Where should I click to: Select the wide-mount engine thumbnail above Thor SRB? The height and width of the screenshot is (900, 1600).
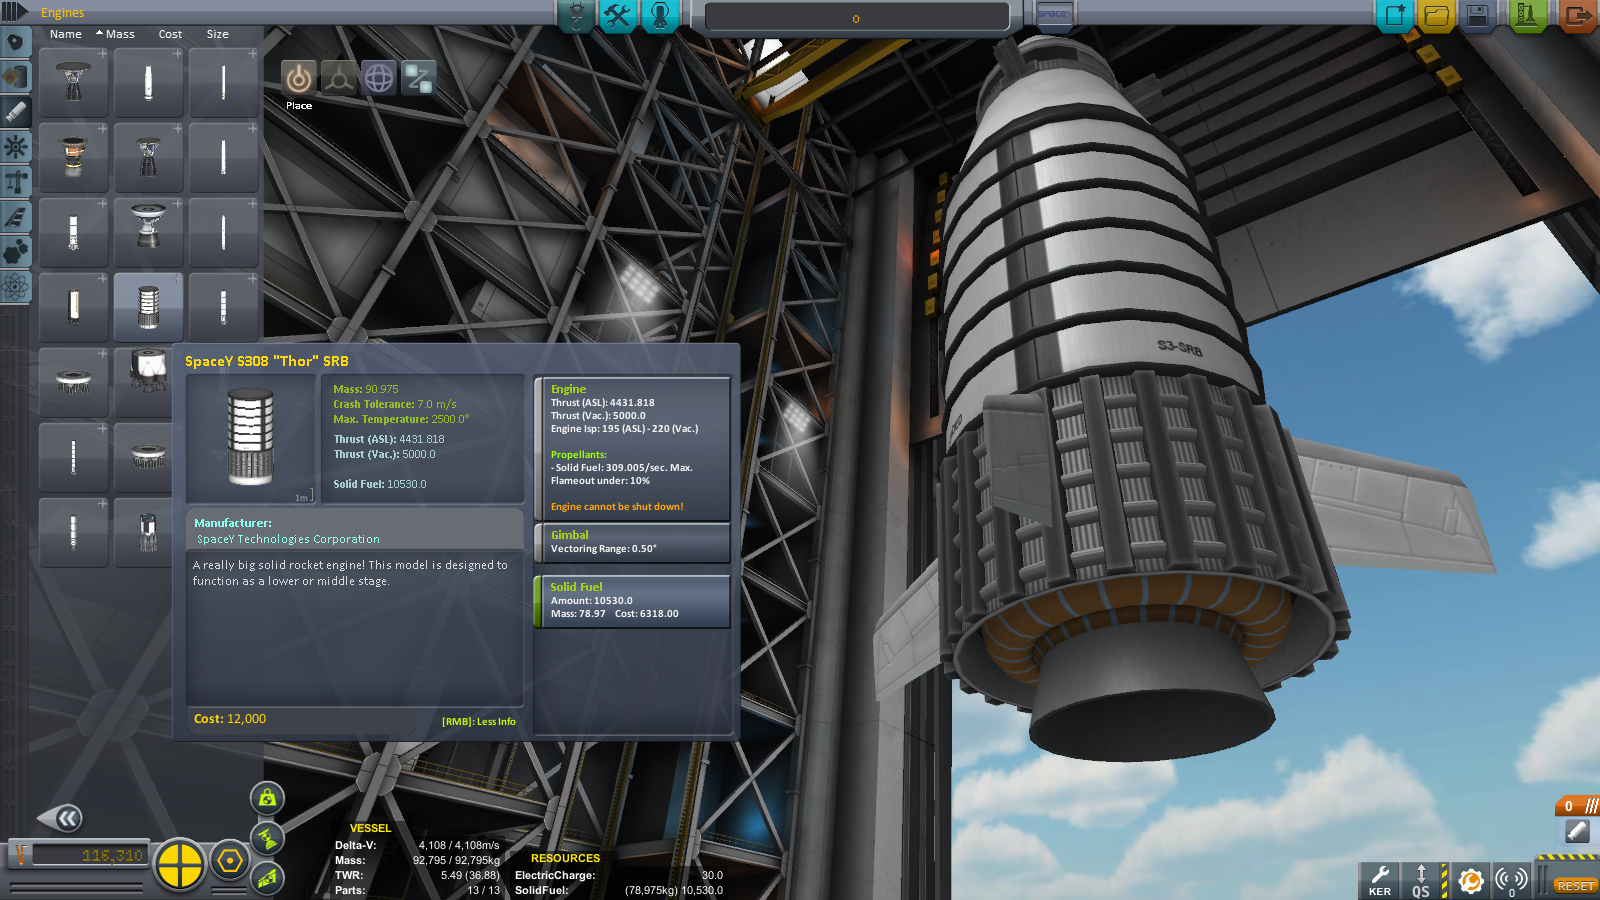coord(148,233)
